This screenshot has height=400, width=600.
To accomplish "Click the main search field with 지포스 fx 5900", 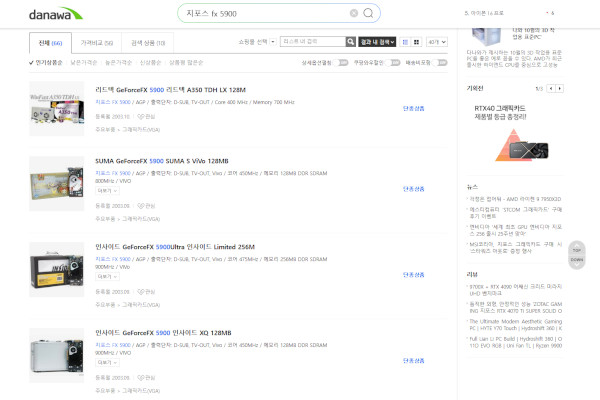I will point(266,13).
